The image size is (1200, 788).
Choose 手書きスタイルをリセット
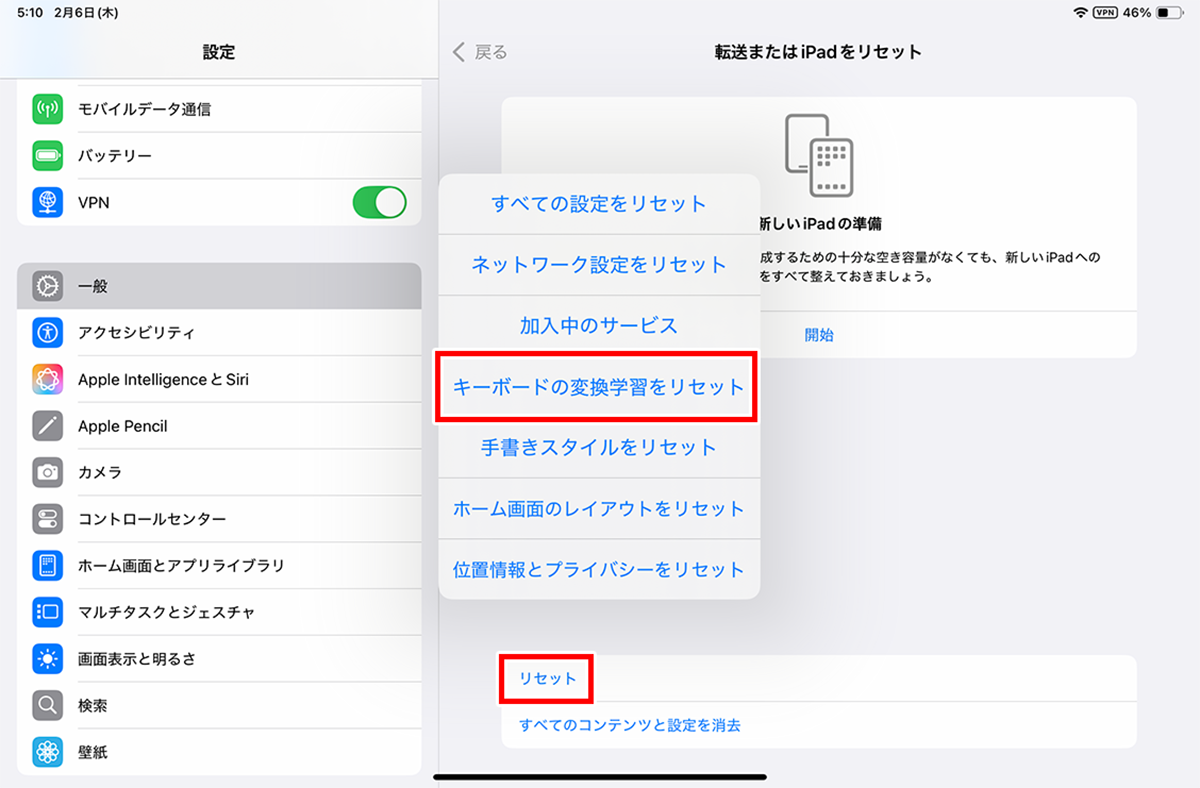(599, 448)
